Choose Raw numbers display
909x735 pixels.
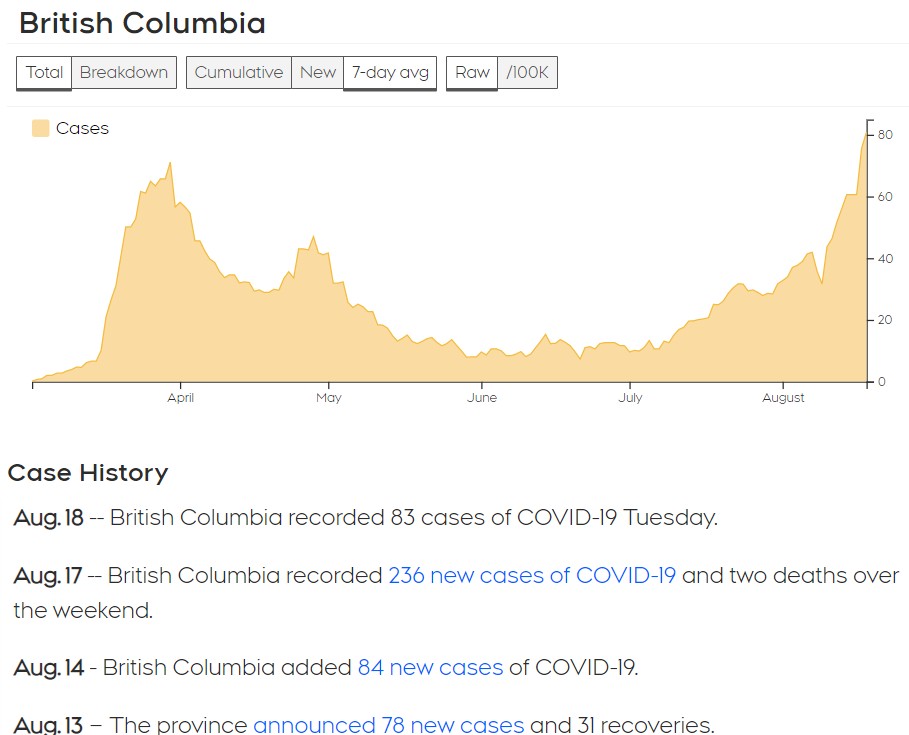(472, 72)
